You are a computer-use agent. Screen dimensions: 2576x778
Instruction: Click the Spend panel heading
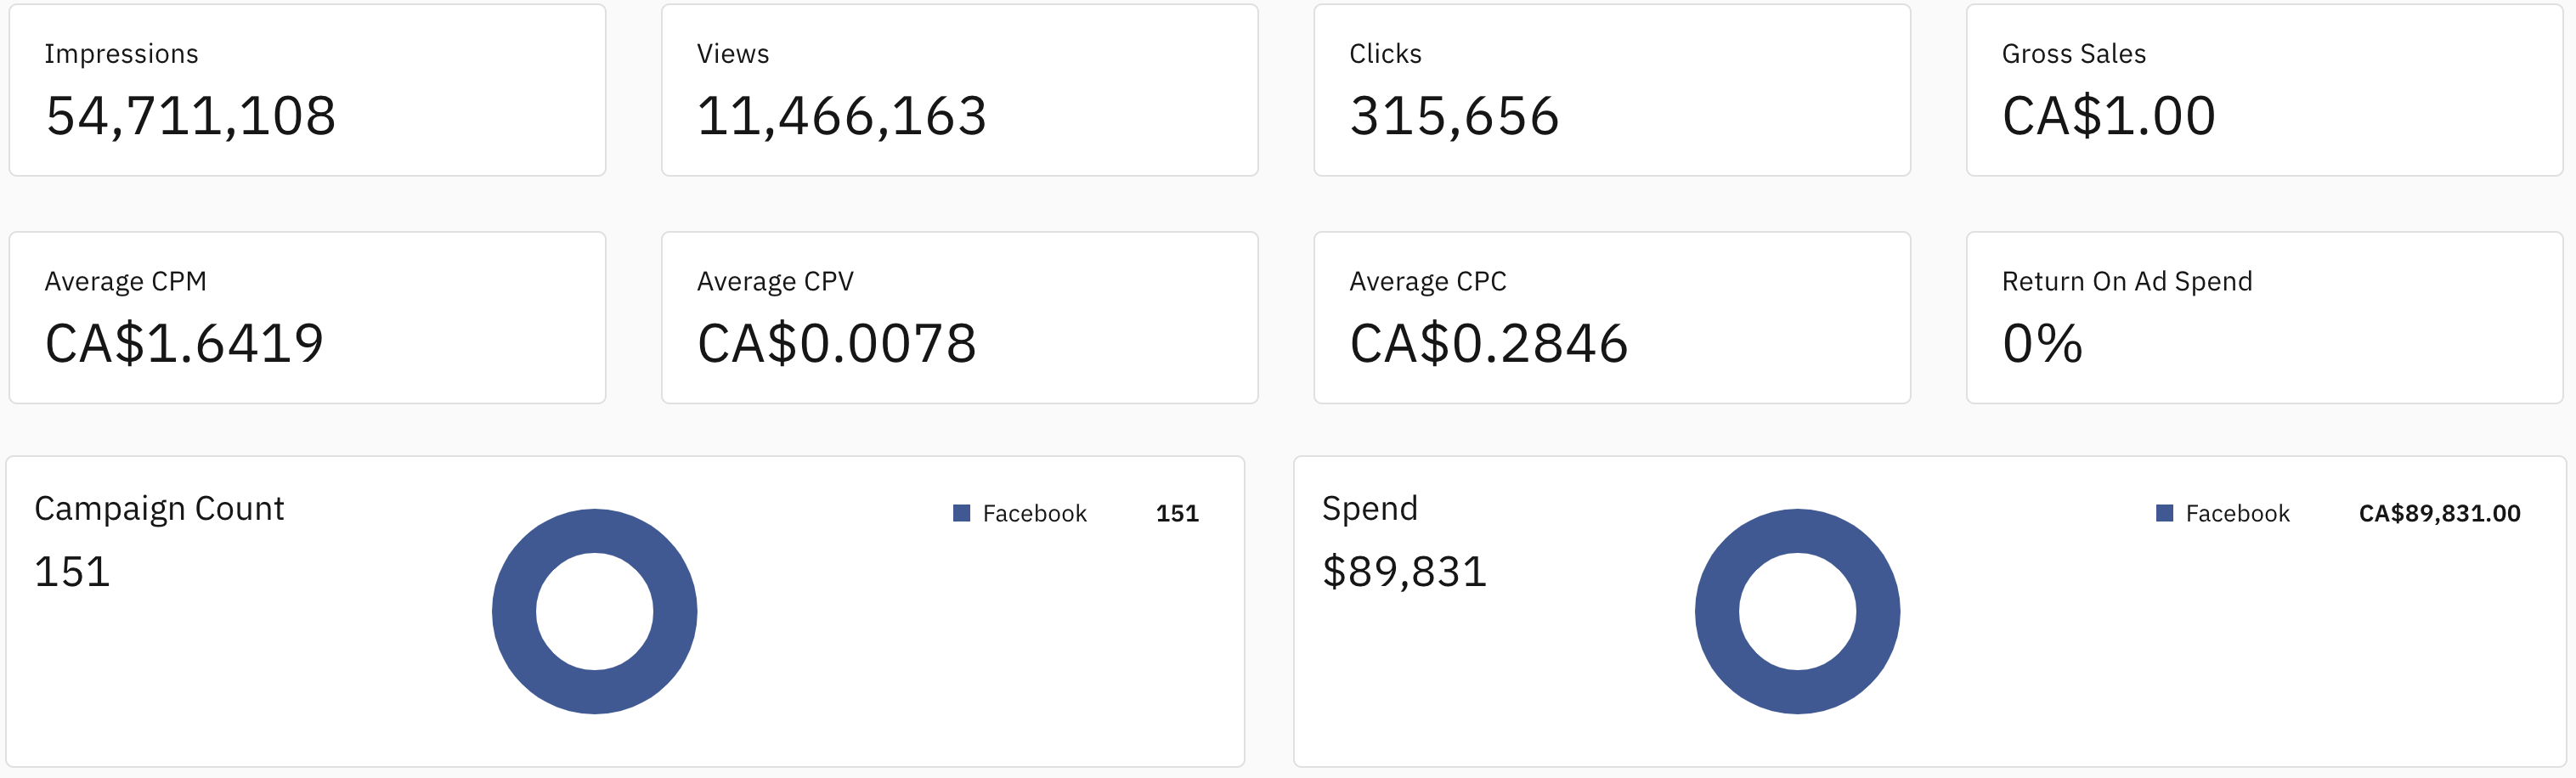[1369, 509]
